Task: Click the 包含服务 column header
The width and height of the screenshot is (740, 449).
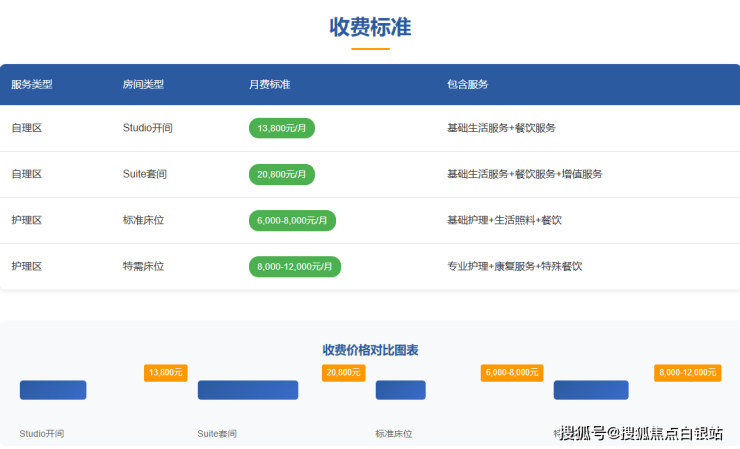Action: pyautogui.click(x=467, y=85)
